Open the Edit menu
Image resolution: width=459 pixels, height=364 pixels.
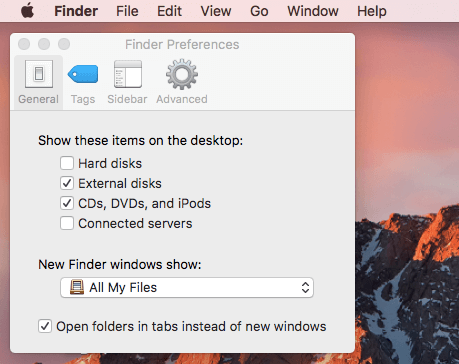(169, 11)
